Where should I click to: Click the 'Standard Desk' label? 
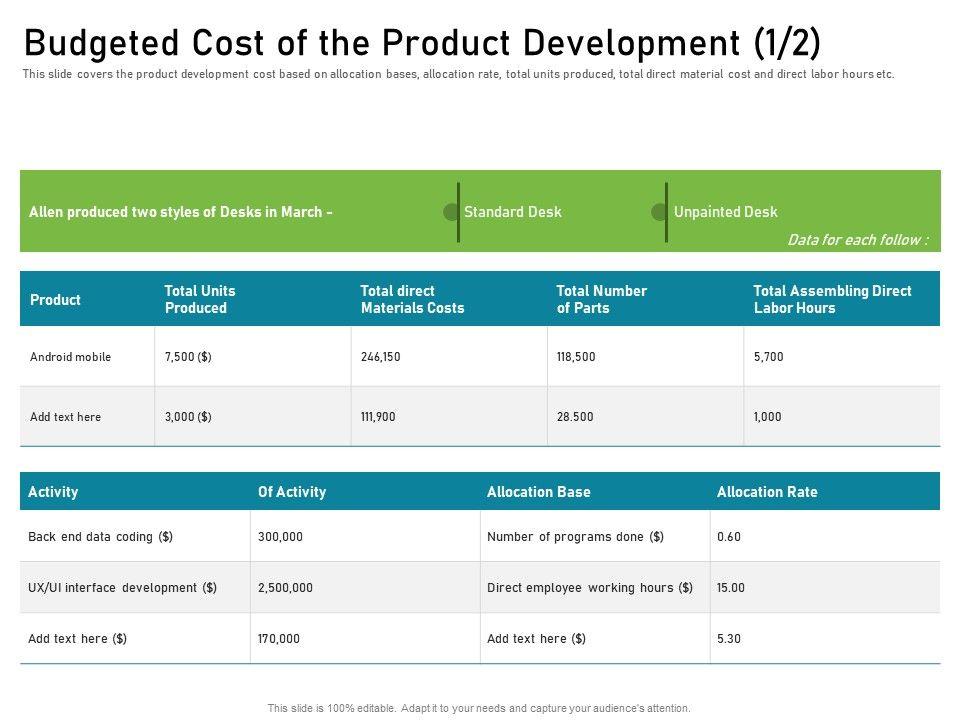pyautogui.click(x=512, y=212)
